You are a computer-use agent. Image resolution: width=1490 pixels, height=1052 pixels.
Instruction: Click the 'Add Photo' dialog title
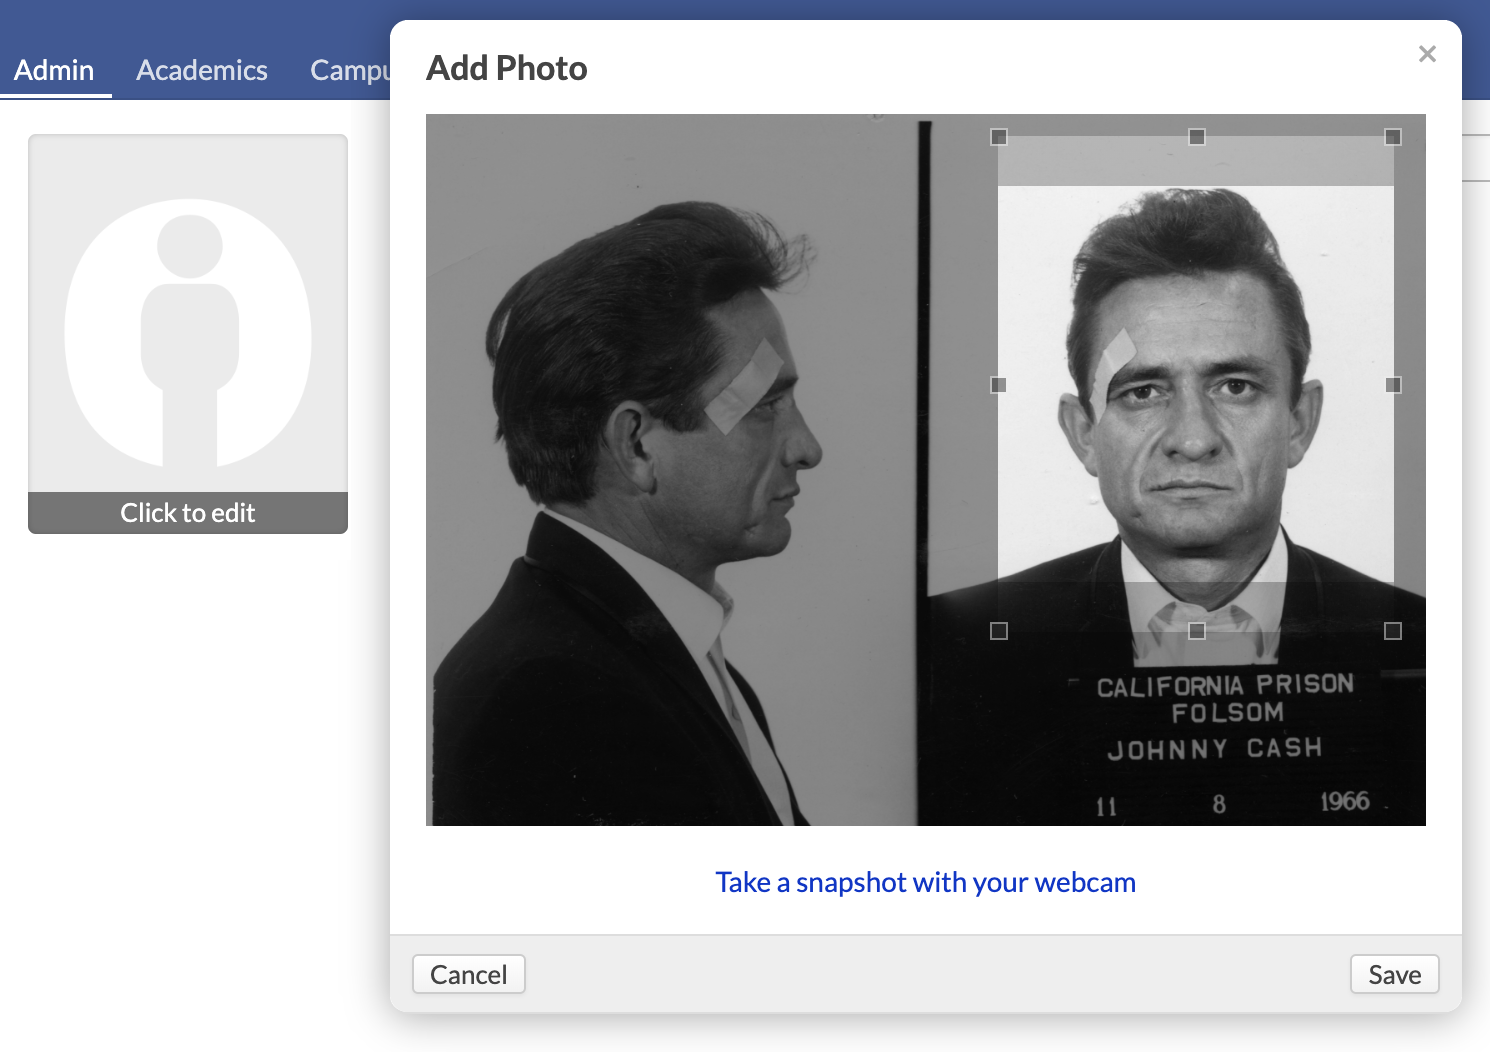click(507, 68)
